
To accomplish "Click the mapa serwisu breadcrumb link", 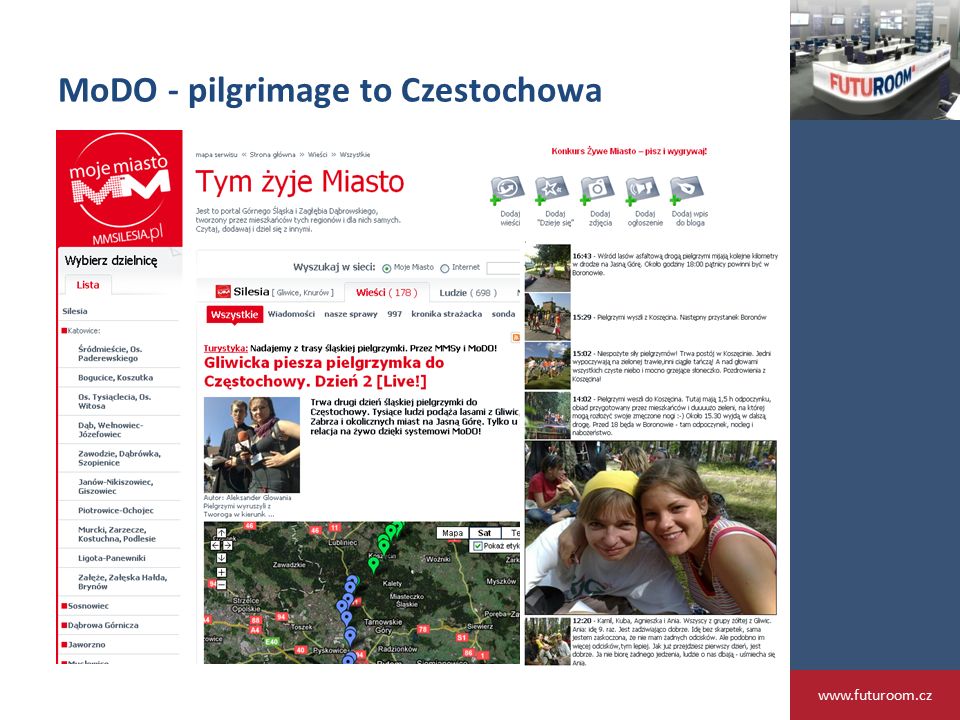I will 216,155.
